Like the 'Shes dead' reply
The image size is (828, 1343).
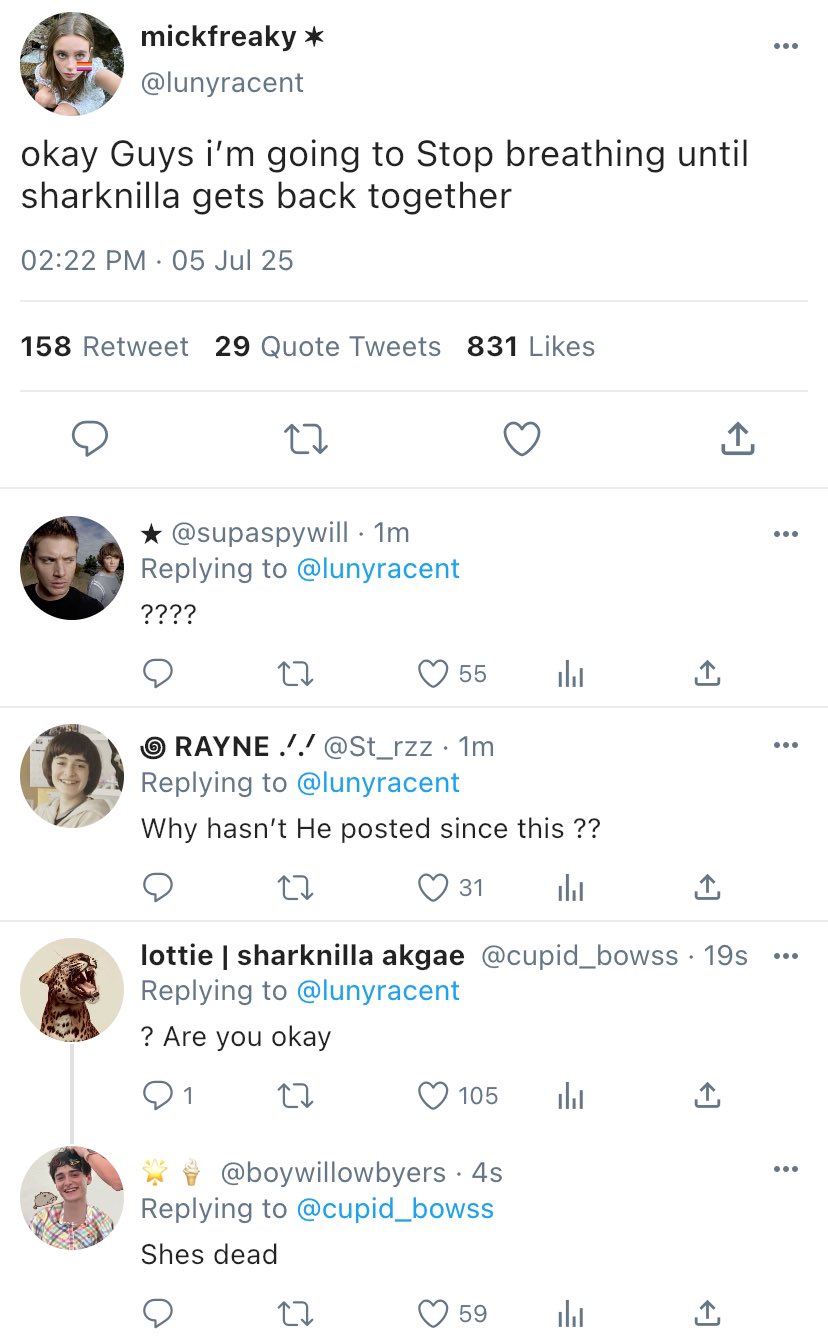coord(433,1312)
